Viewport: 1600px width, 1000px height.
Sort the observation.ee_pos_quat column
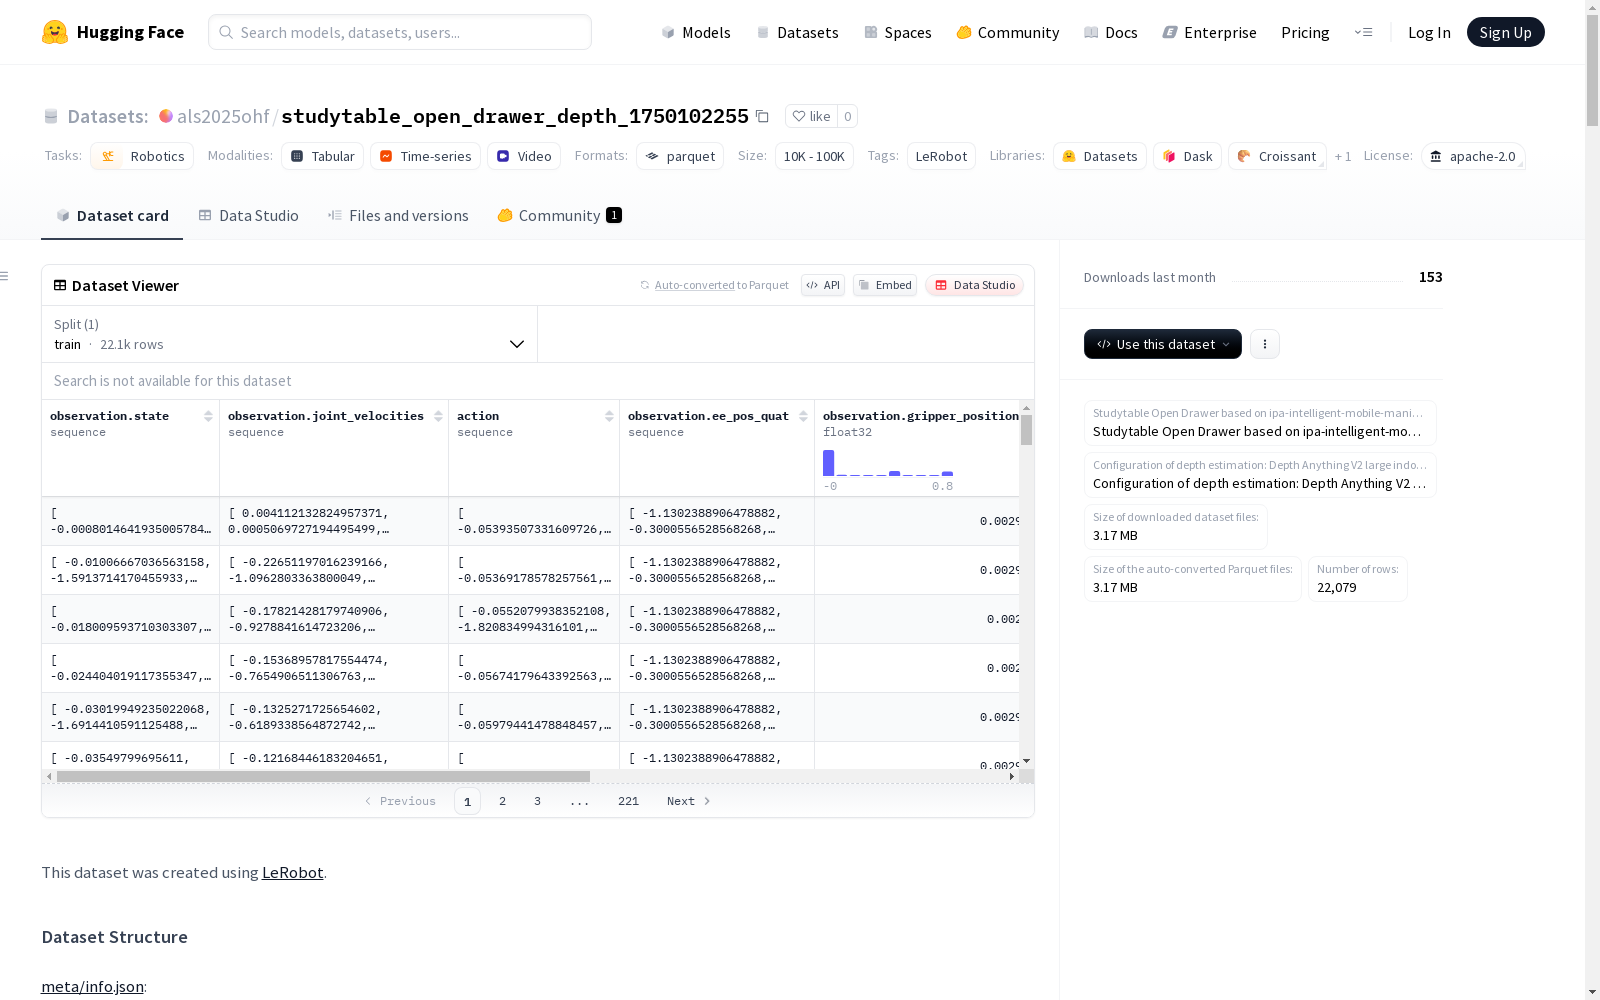point(803,416)
